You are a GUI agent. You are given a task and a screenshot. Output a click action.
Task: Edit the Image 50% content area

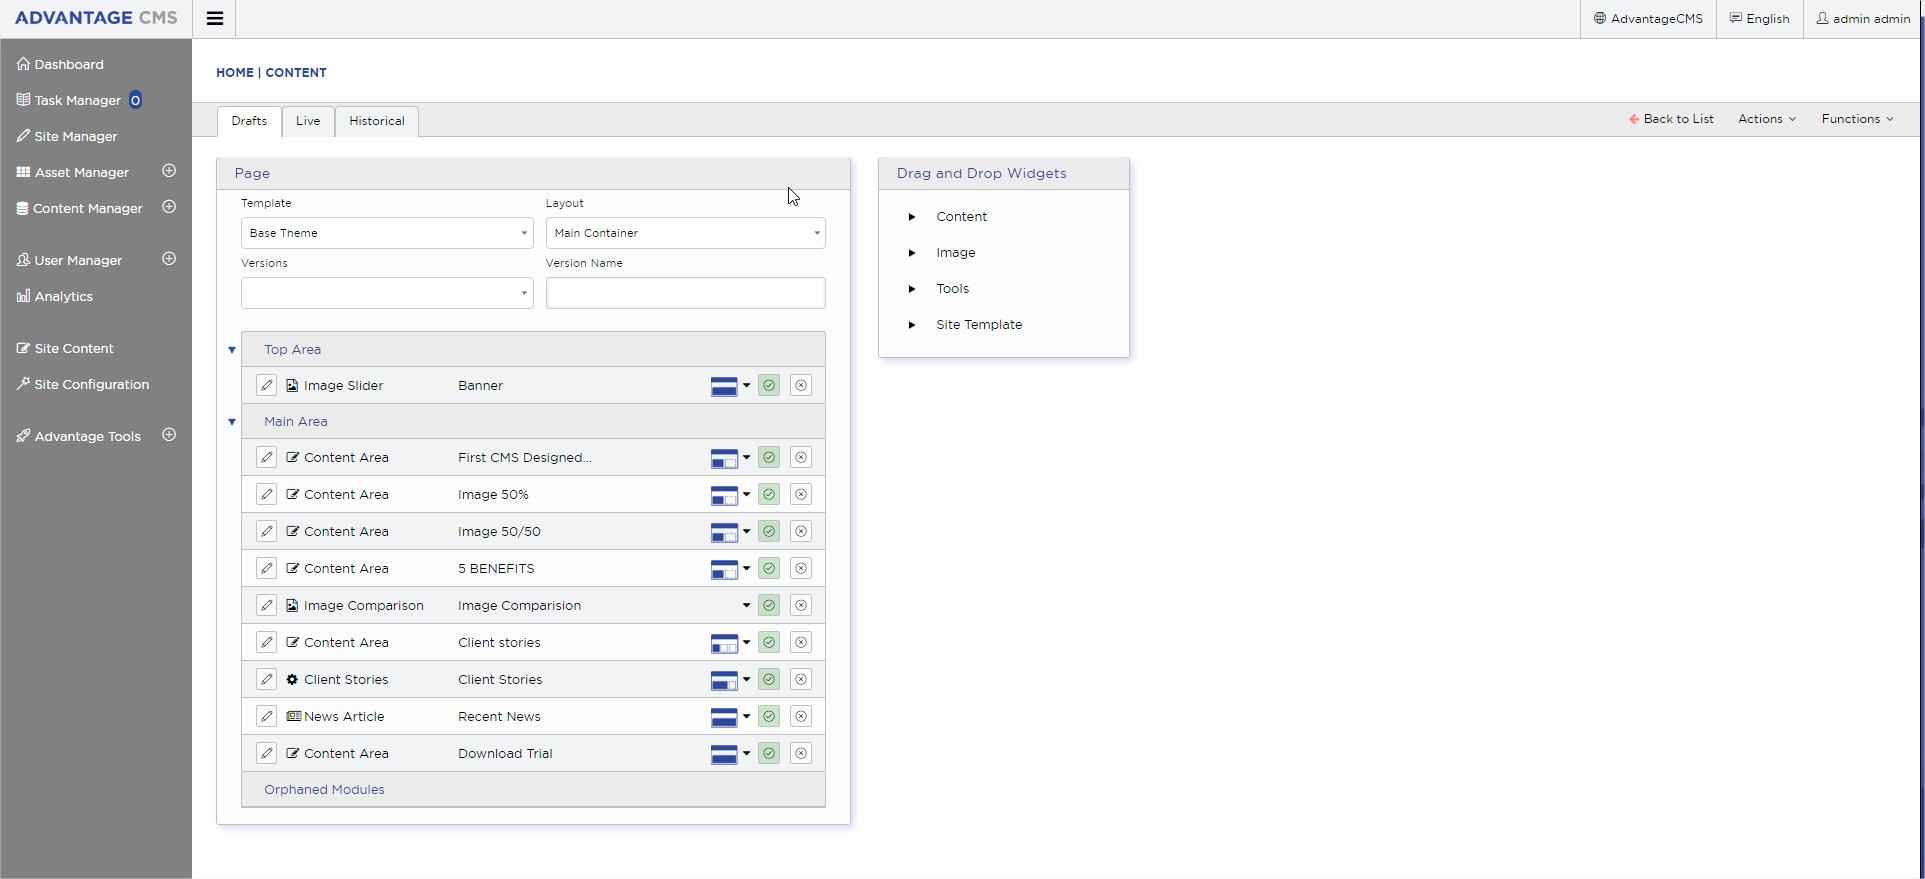pos(266,494)
